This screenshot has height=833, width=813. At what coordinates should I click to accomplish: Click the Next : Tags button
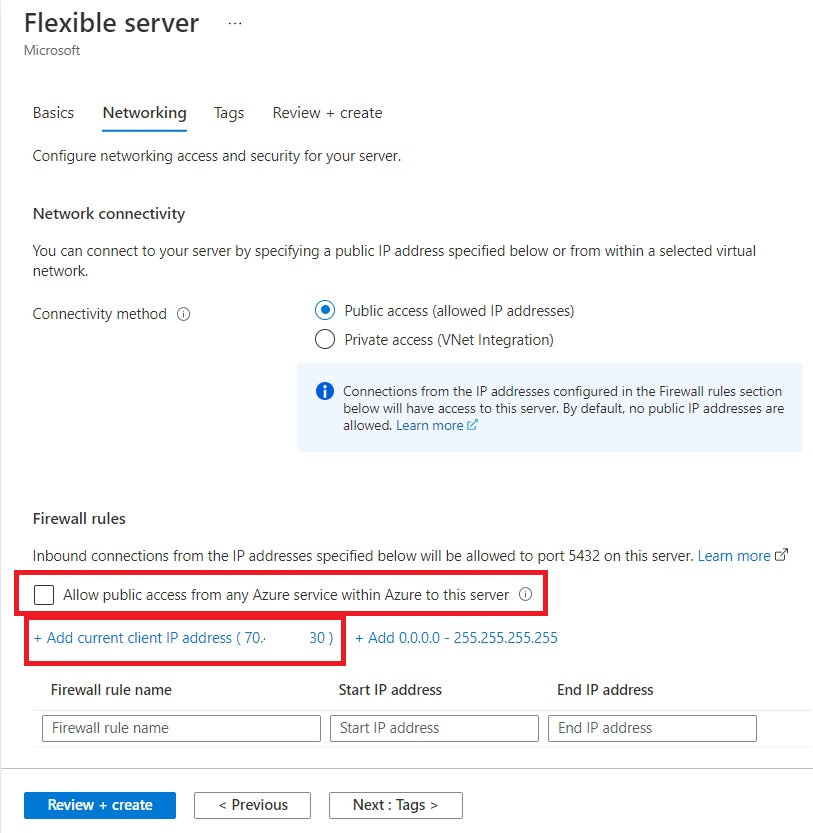(396, 805)
